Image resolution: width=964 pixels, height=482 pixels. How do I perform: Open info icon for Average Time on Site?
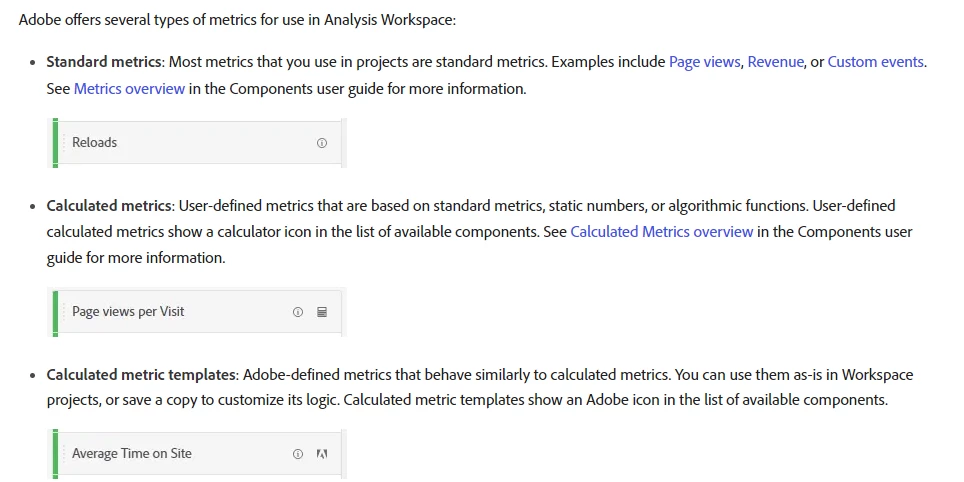298,454
